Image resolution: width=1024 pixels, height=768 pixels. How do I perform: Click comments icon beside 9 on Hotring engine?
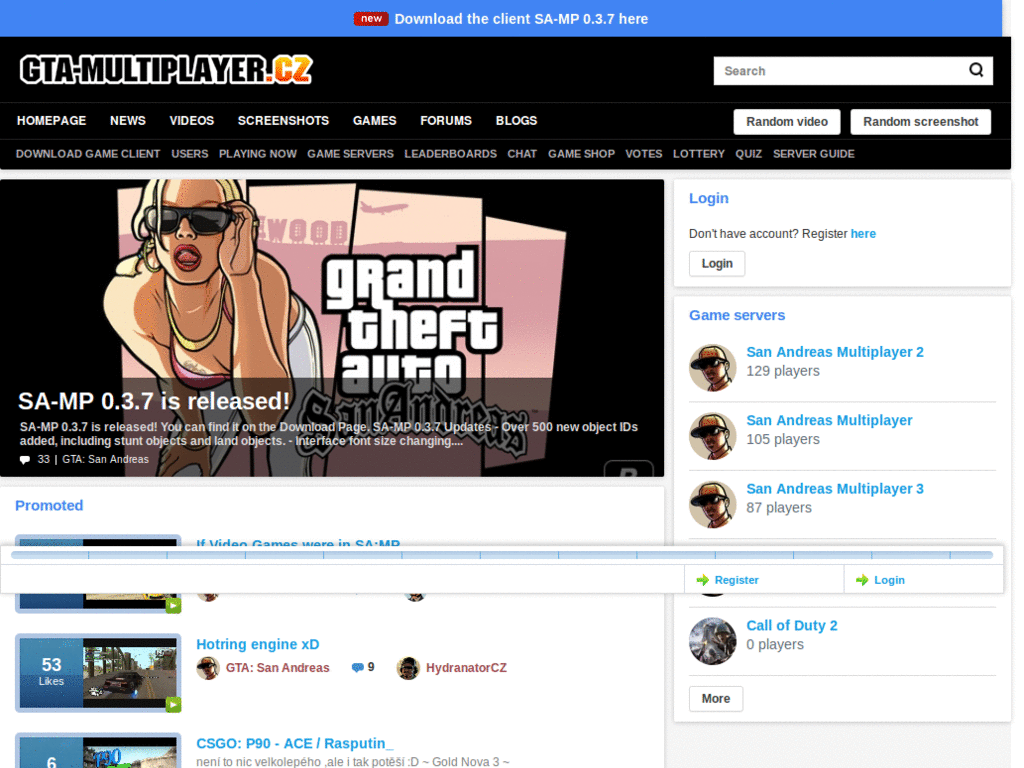[x=357, y=667]
